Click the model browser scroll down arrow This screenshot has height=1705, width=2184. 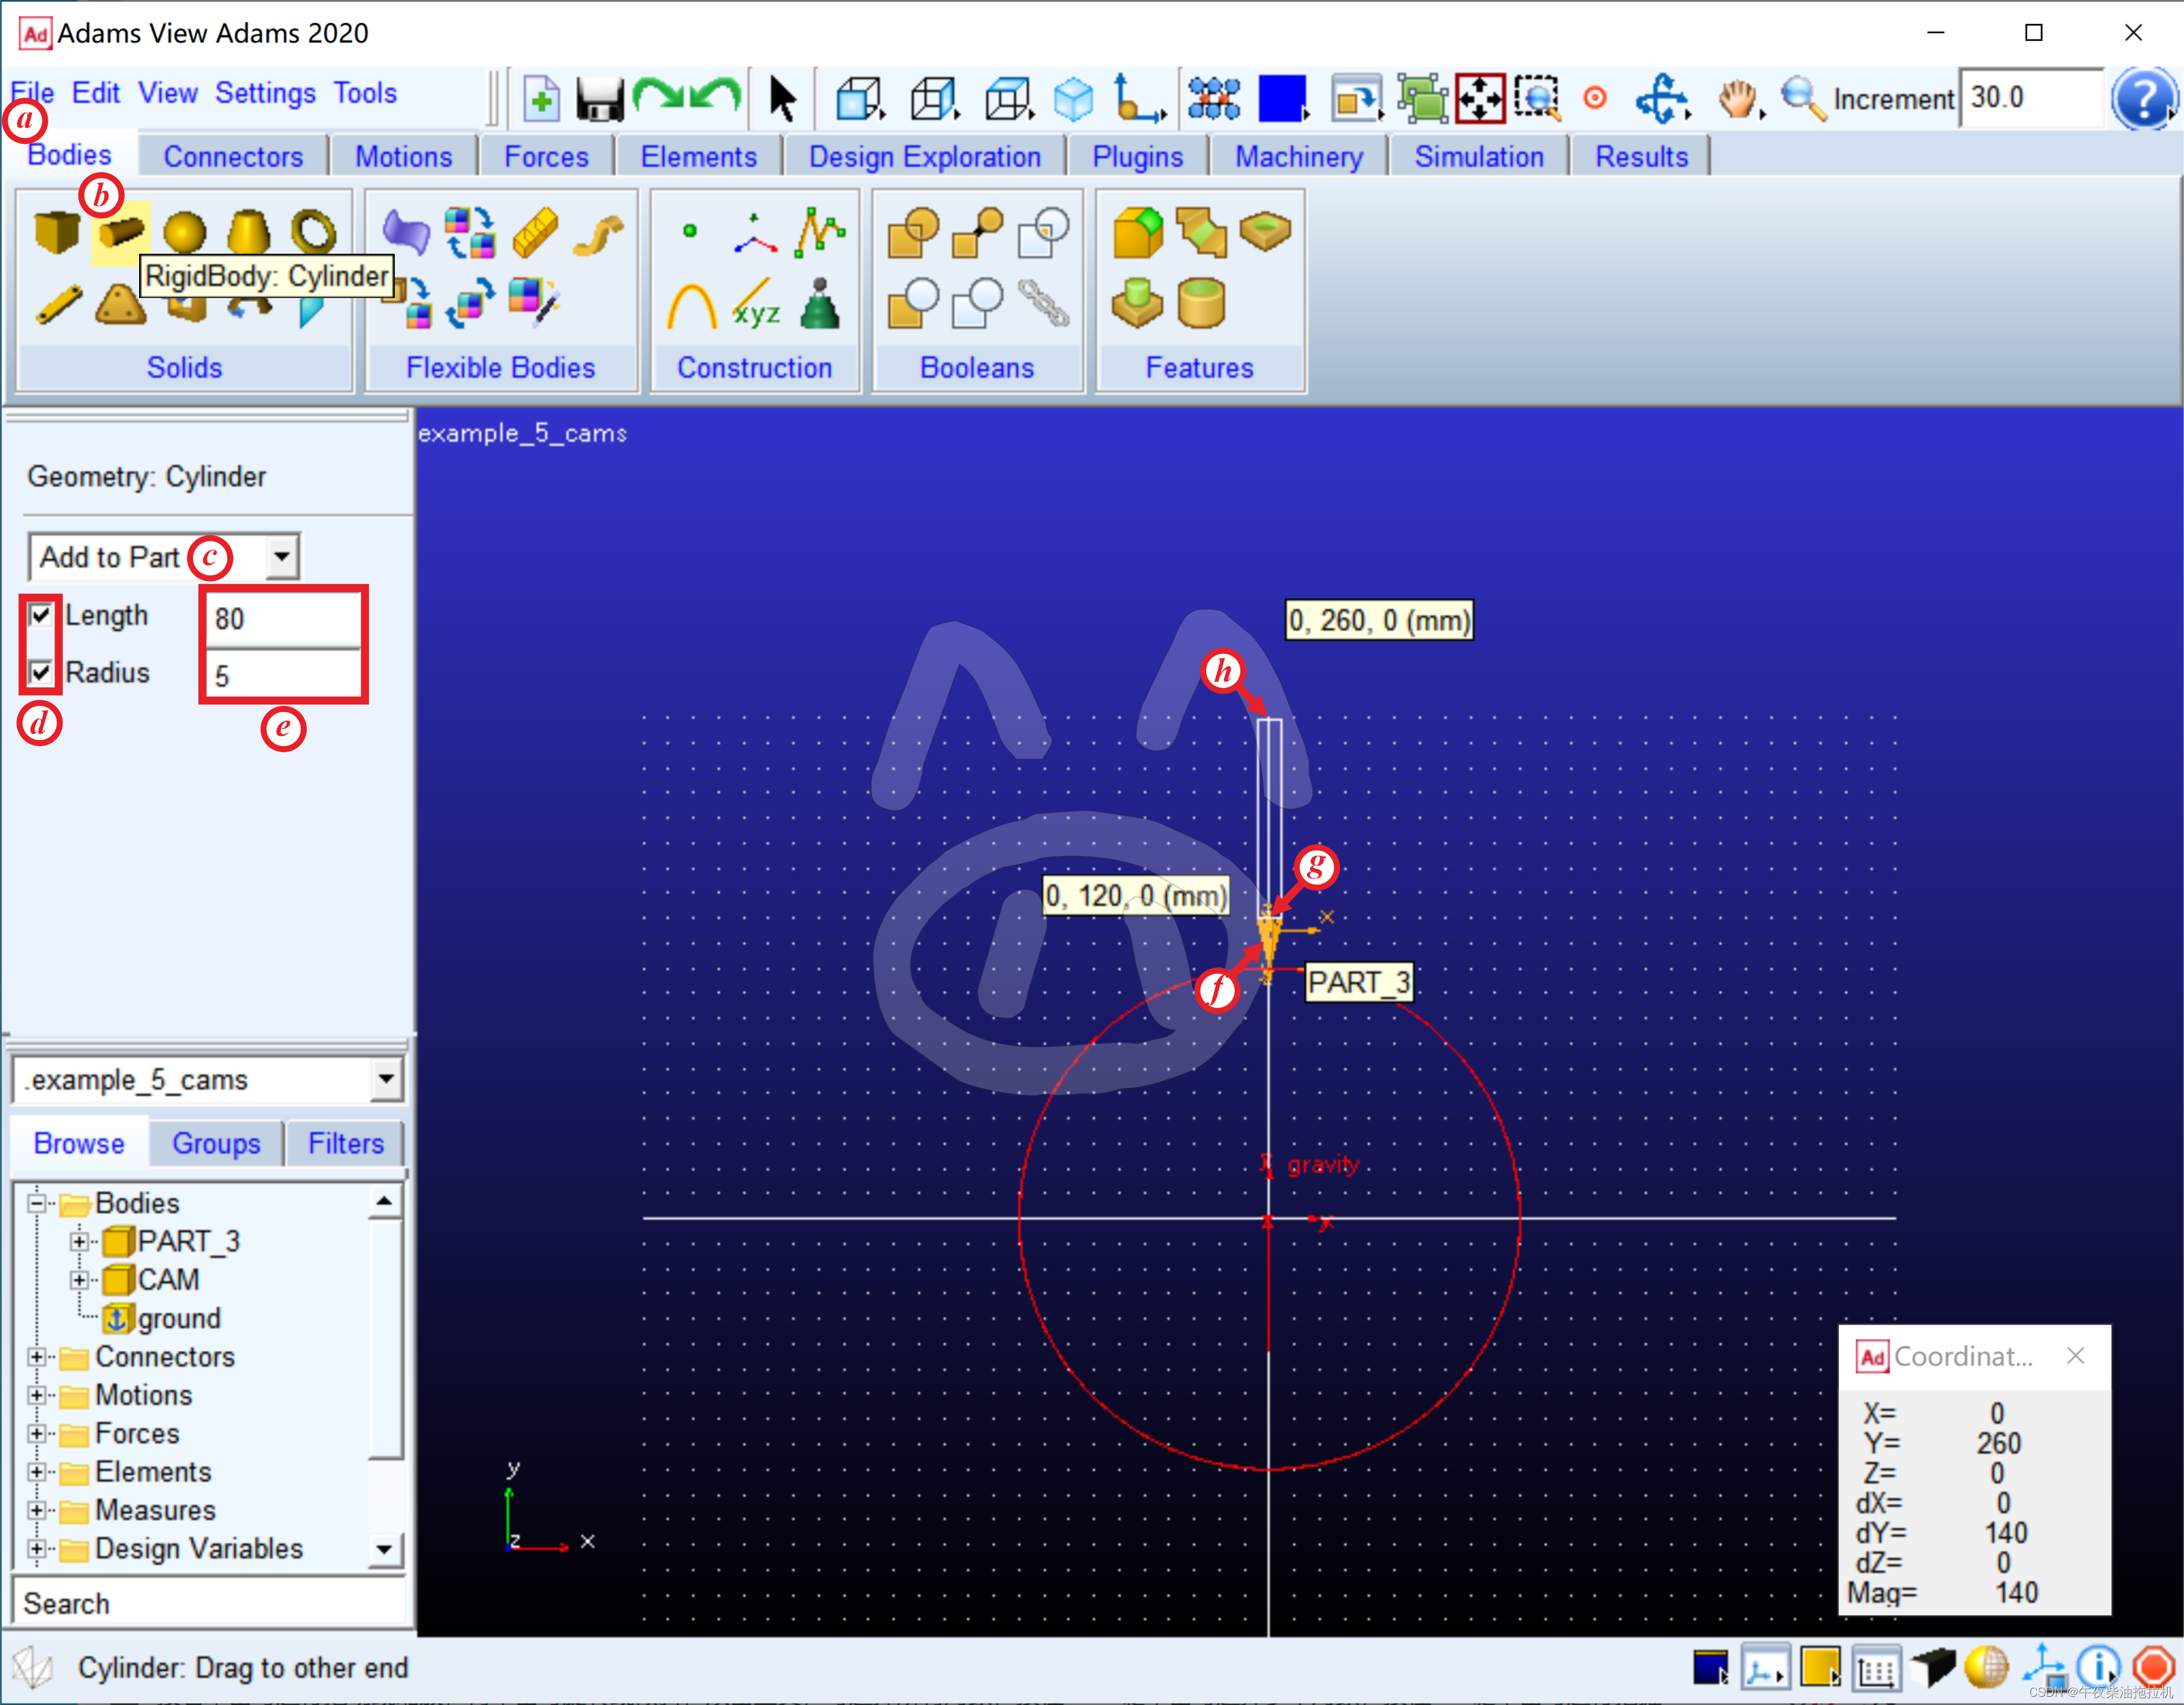[385, 1550]
